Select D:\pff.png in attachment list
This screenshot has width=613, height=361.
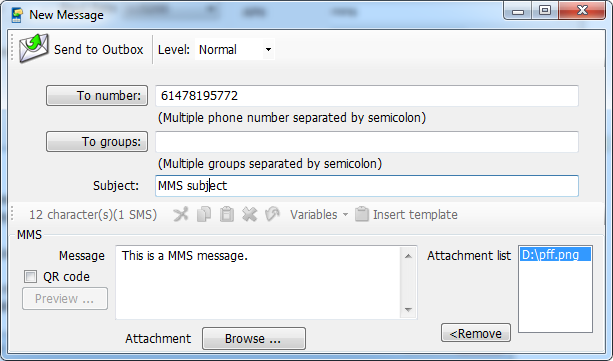pyautogui.click(x=555, y=255)
